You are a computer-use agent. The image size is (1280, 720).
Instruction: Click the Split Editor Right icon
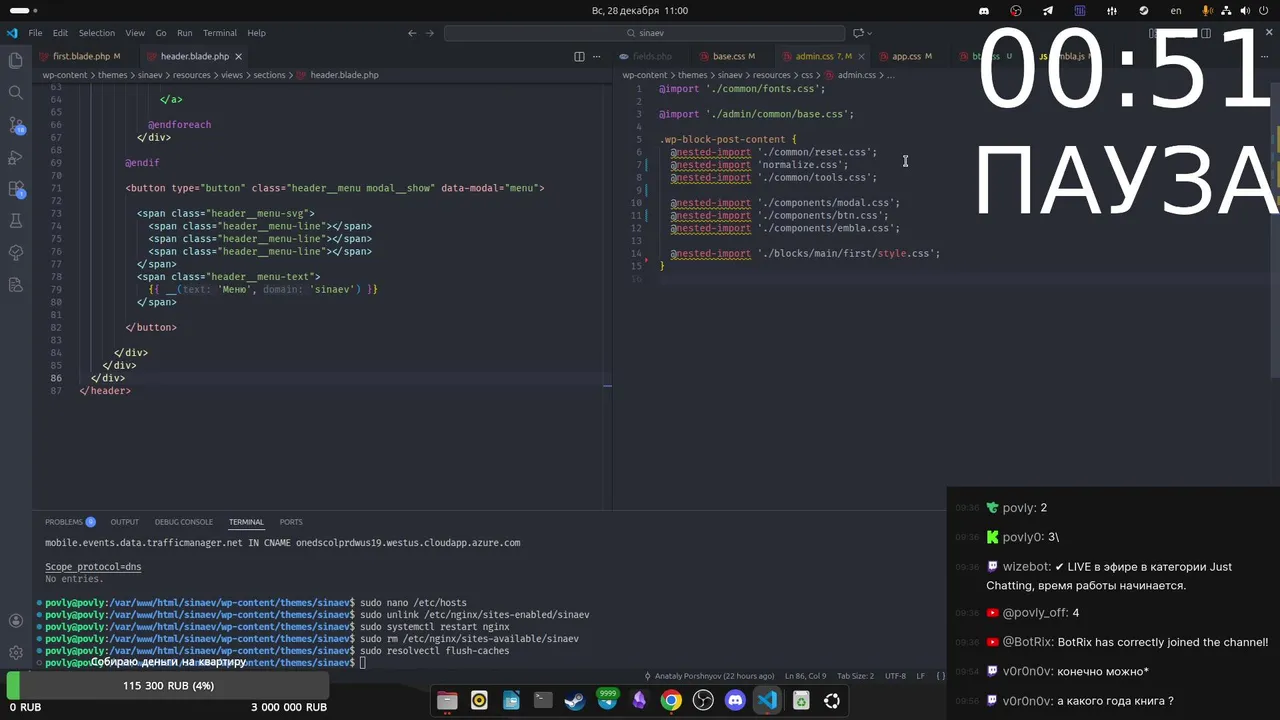579,56
